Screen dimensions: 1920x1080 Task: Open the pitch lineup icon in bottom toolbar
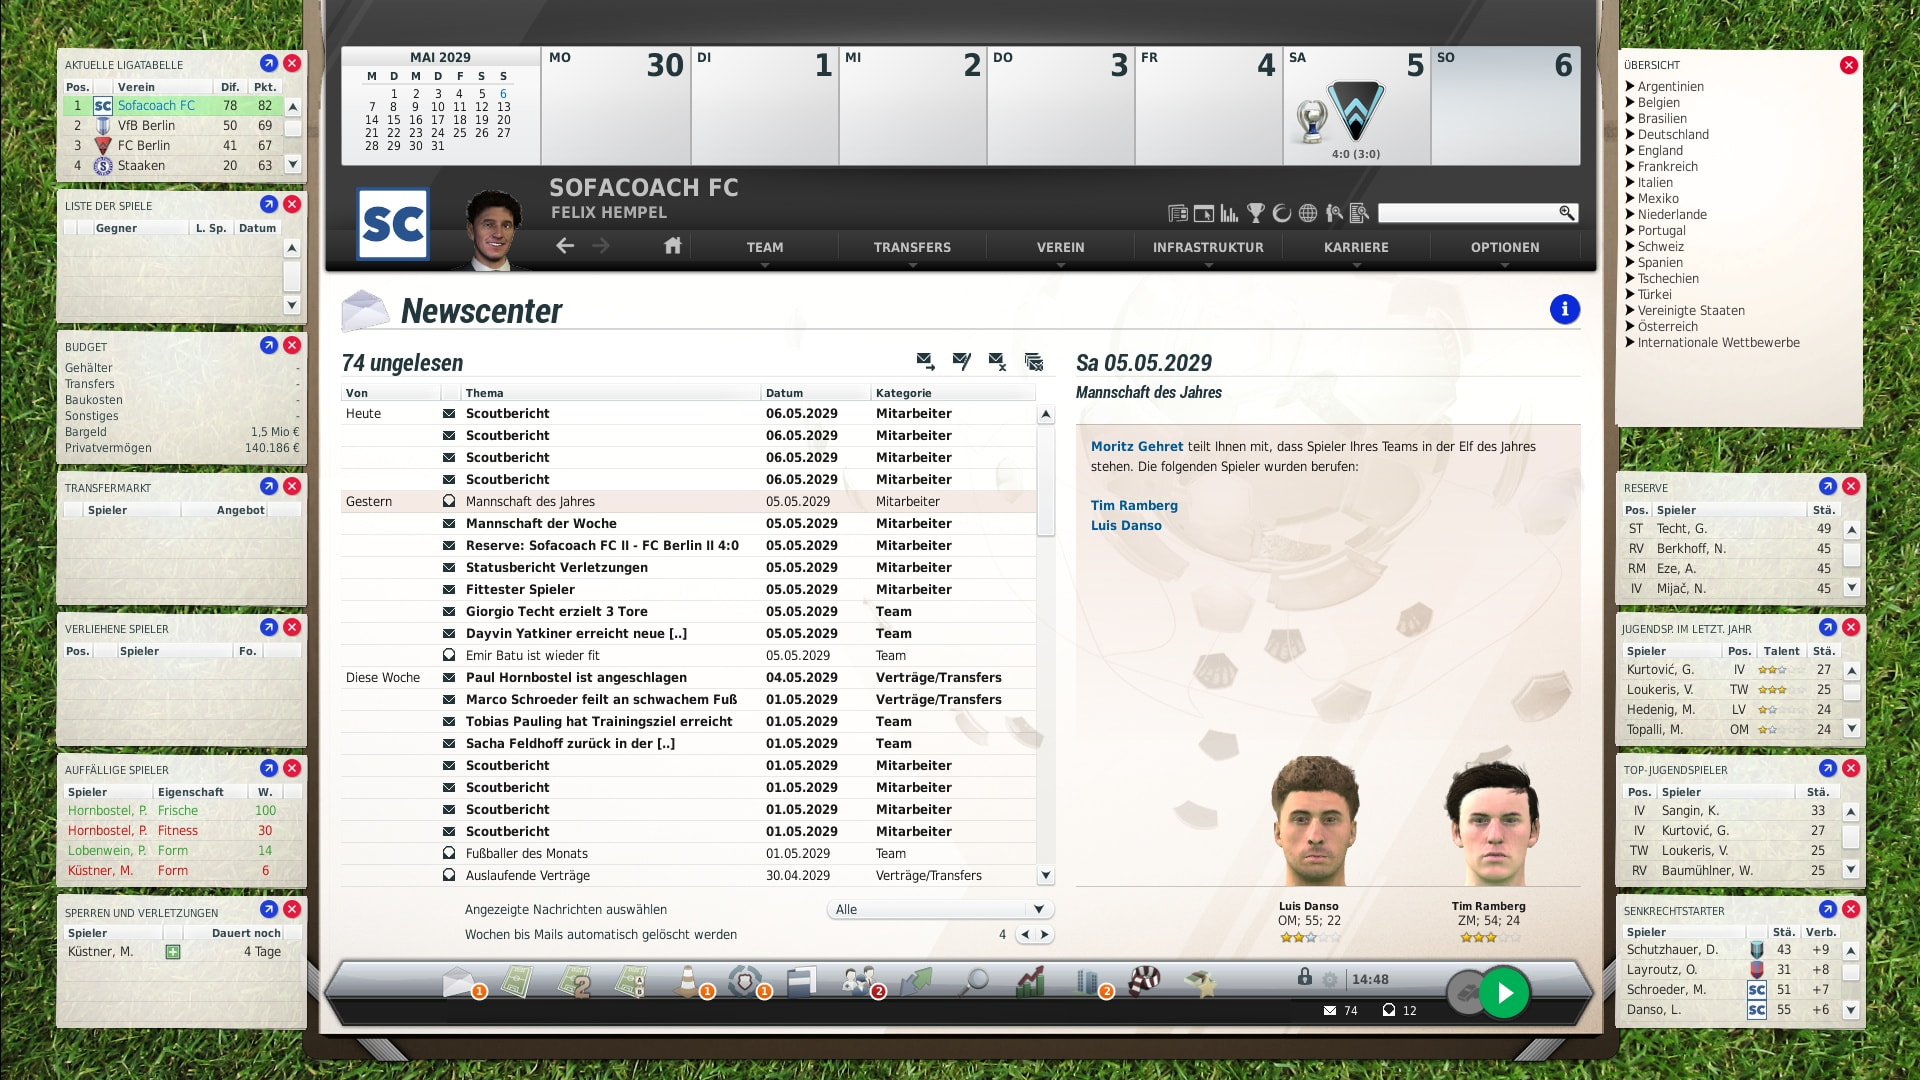(x=516, y=981)
